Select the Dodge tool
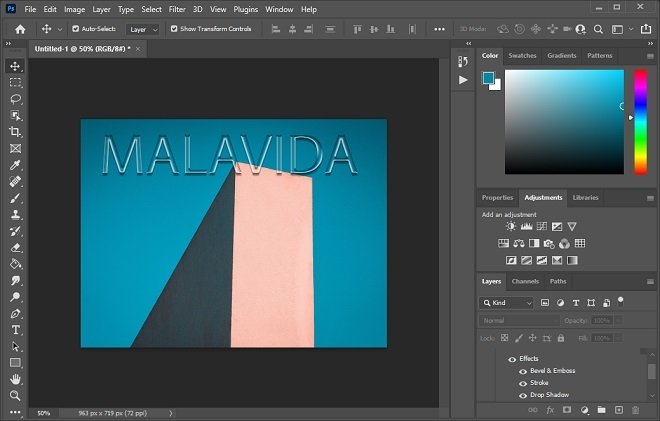 point(15,297)
